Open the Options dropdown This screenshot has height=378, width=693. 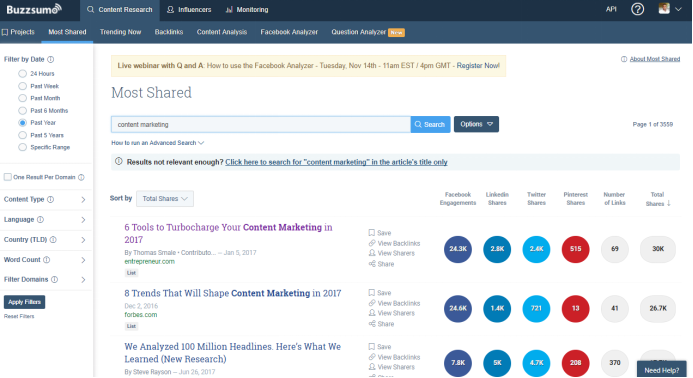(476, 124)
